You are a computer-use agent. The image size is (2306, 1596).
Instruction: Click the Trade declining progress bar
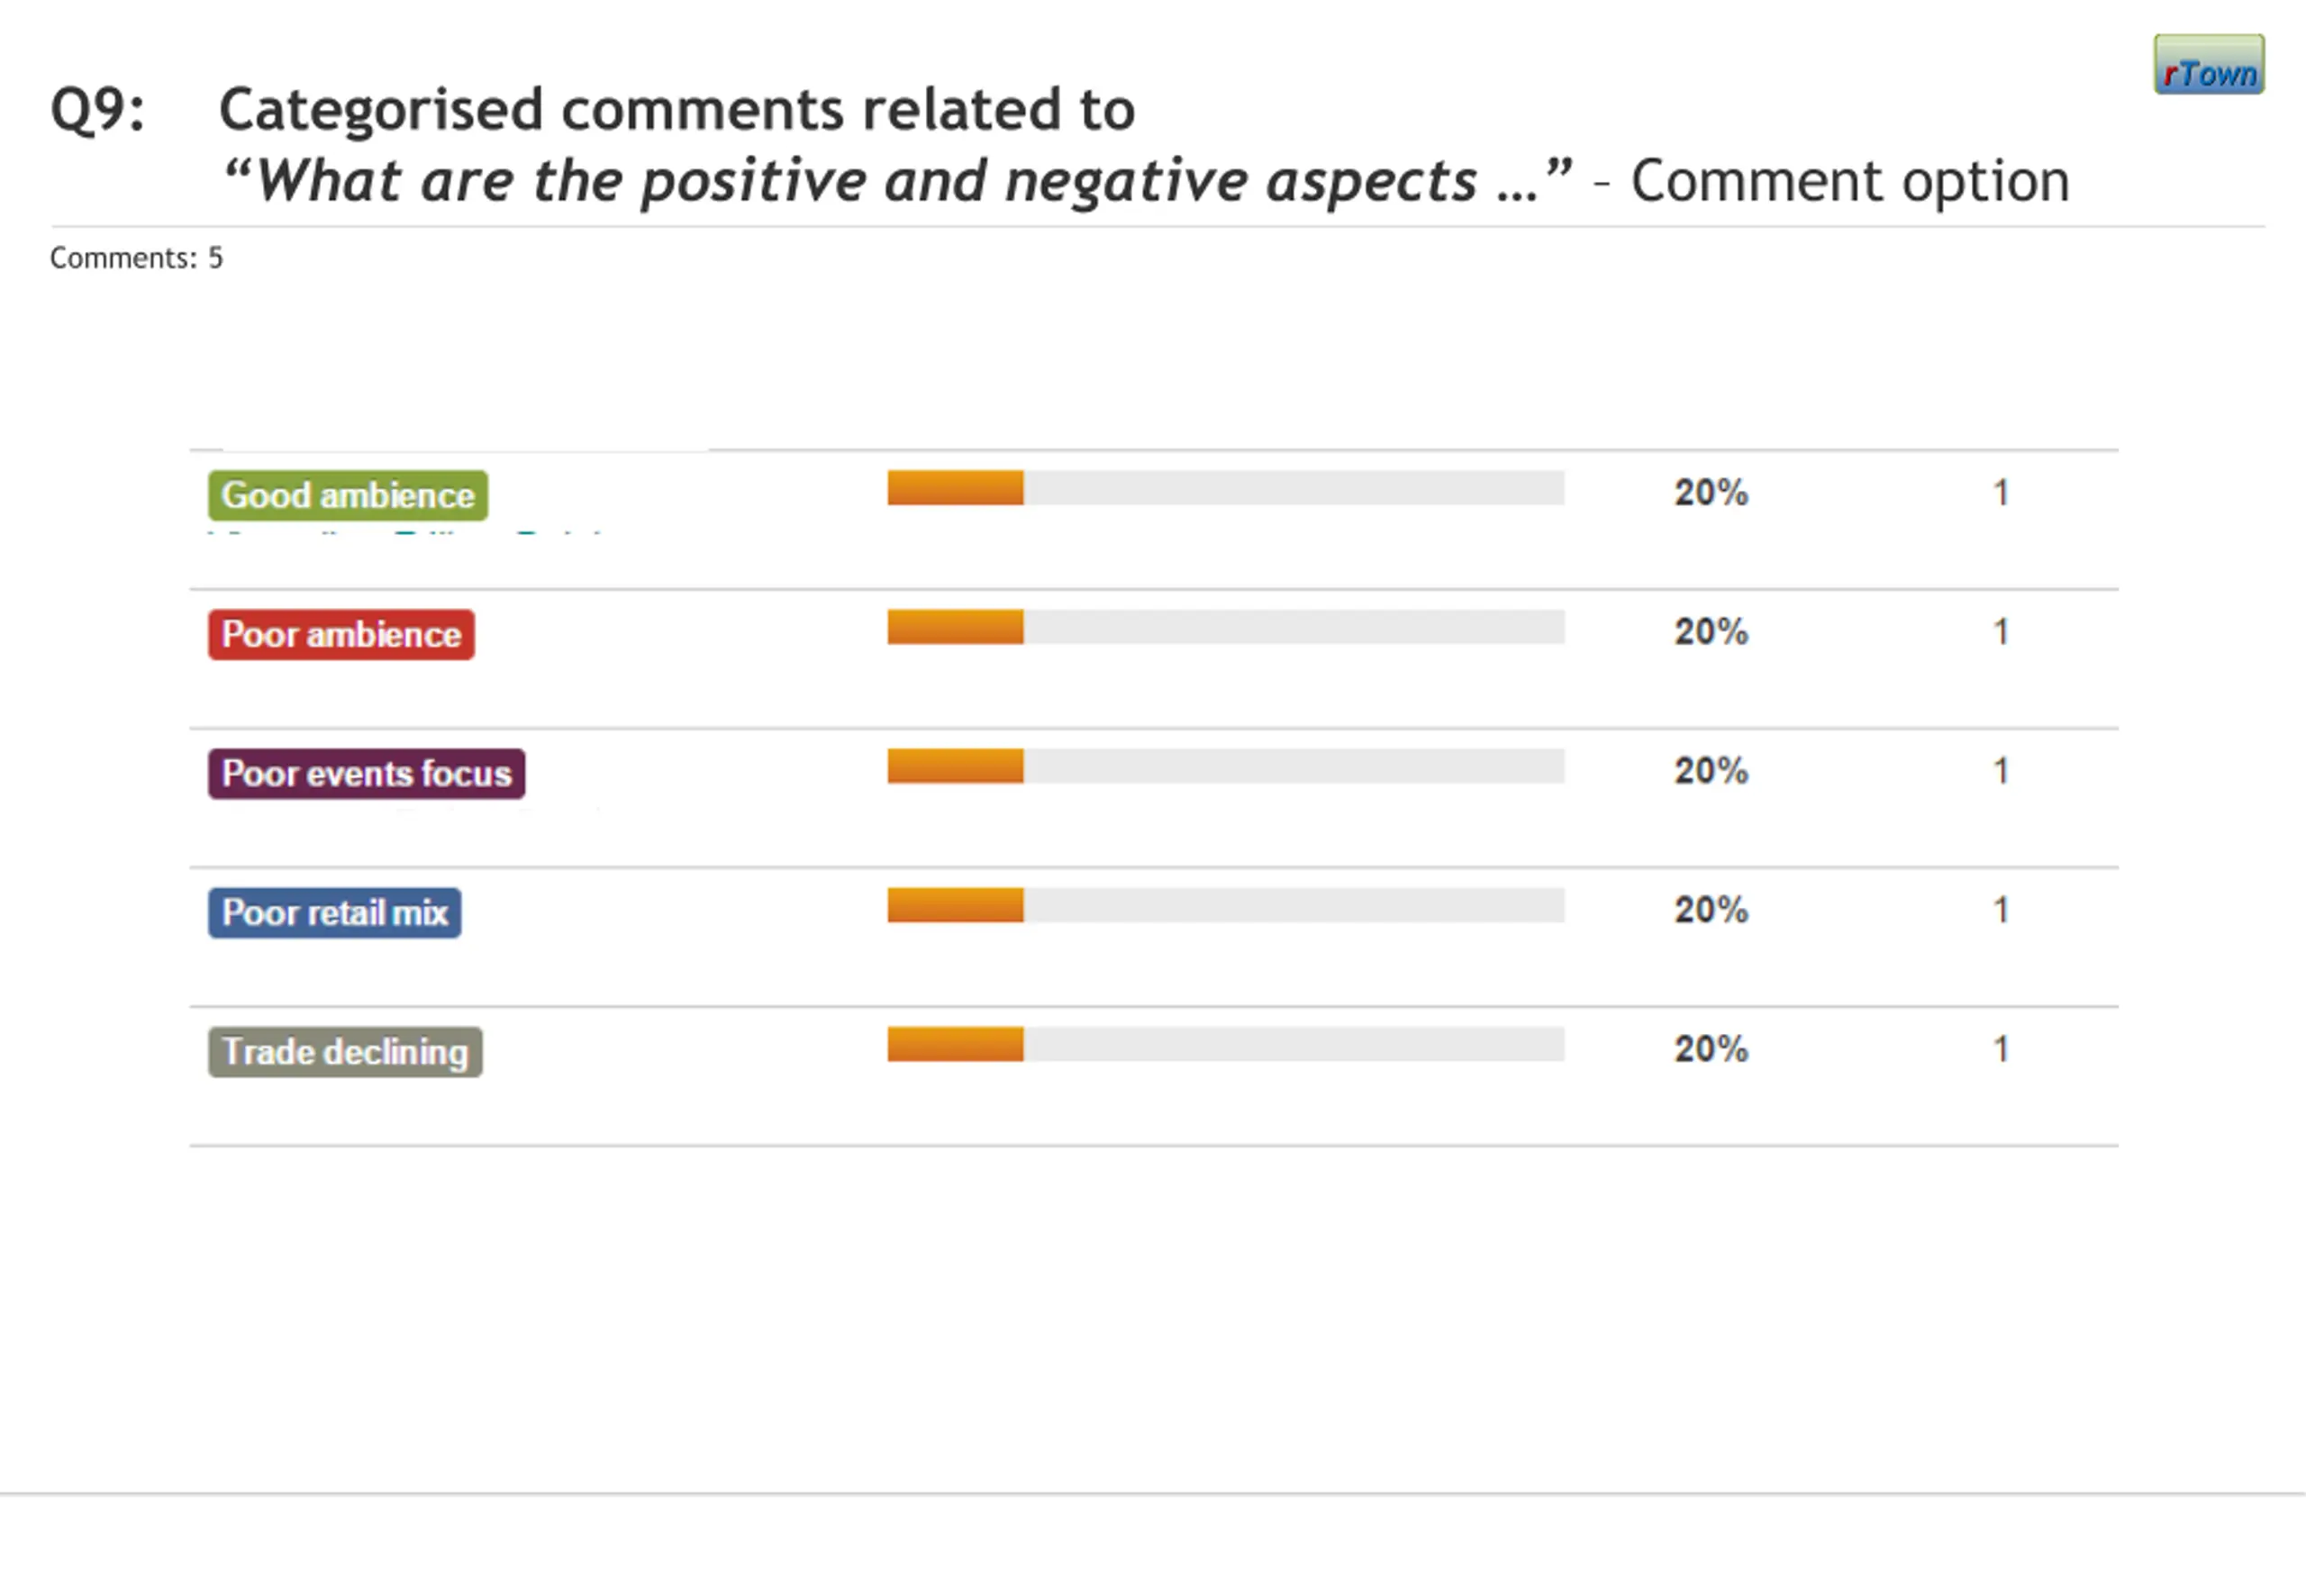[x=1225, y=1044]
